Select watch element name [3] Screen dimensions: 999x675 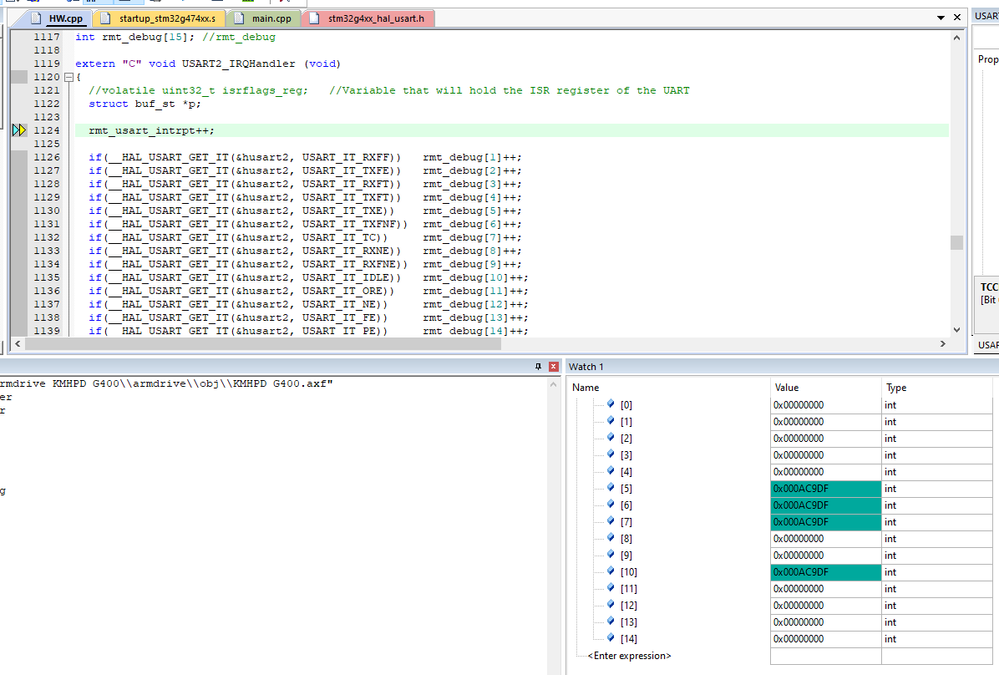(626, 455)
